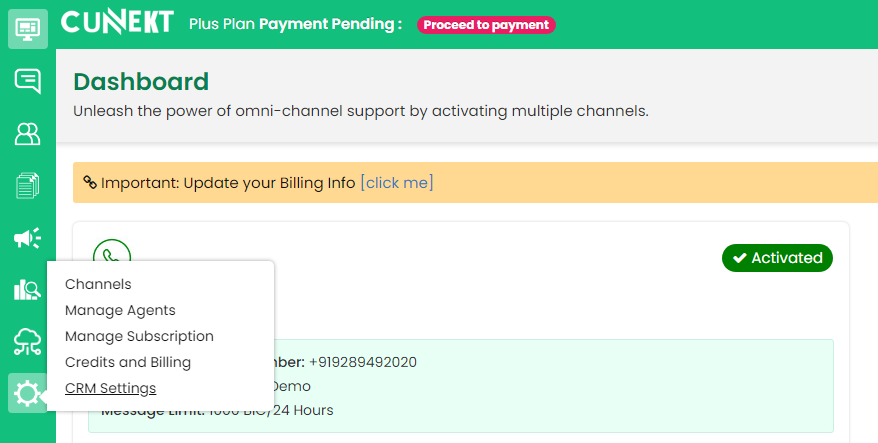
Task: Open the contacts people sidebar icon
Action: pos(28,134)
